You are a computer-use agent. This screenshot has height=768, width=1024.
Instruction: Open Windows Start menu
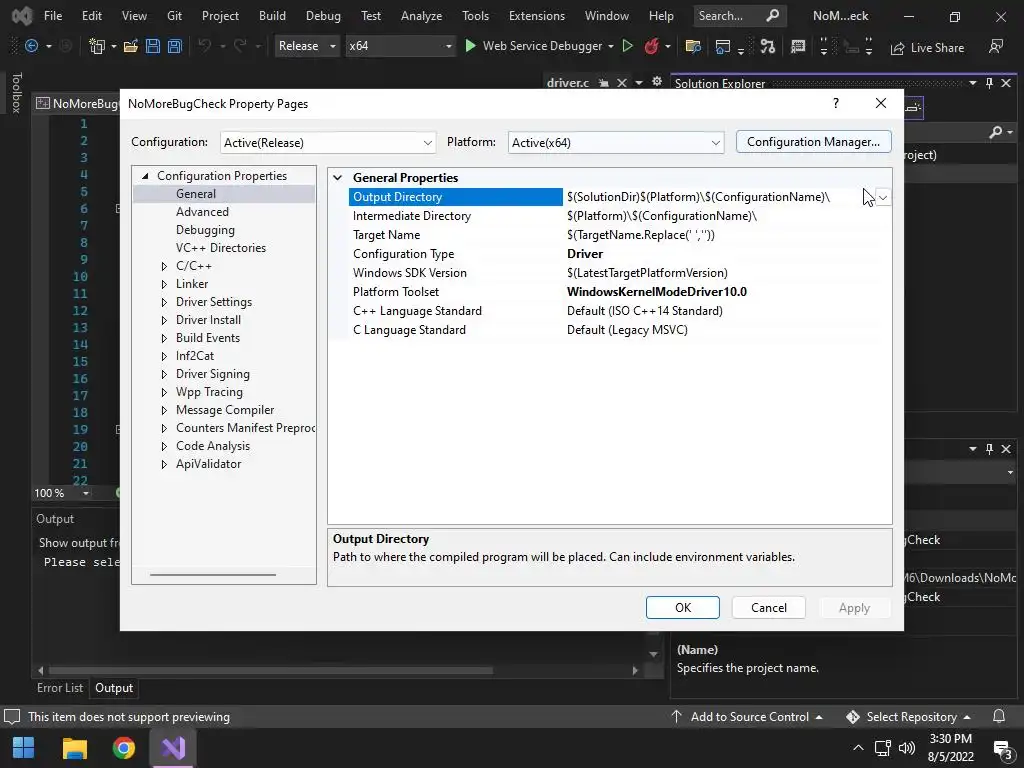tap(24, 748)
